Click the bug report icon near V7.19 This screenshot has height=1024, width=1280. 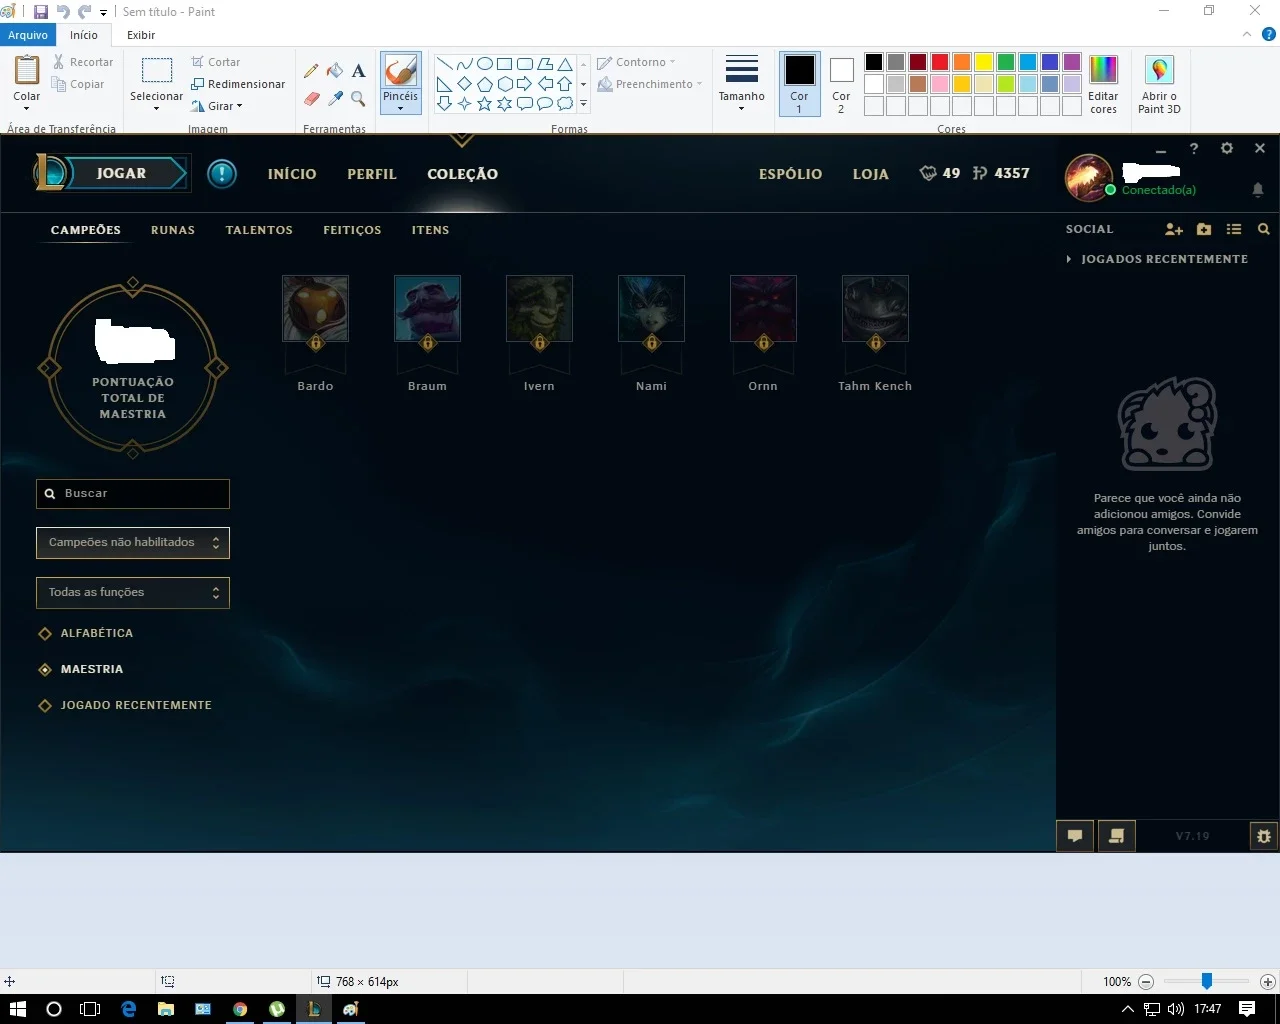click(1264, 836)
